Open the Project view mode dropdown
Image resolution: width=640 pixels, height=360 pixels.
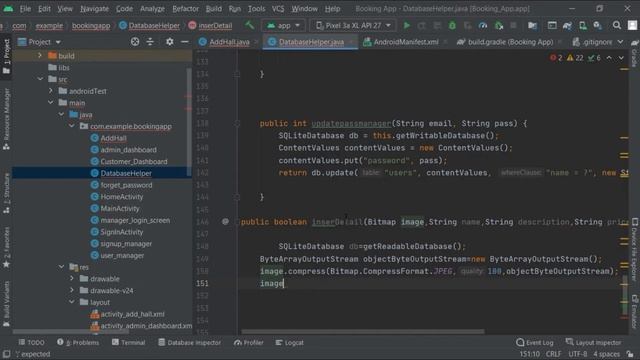(x=40, y=42)
